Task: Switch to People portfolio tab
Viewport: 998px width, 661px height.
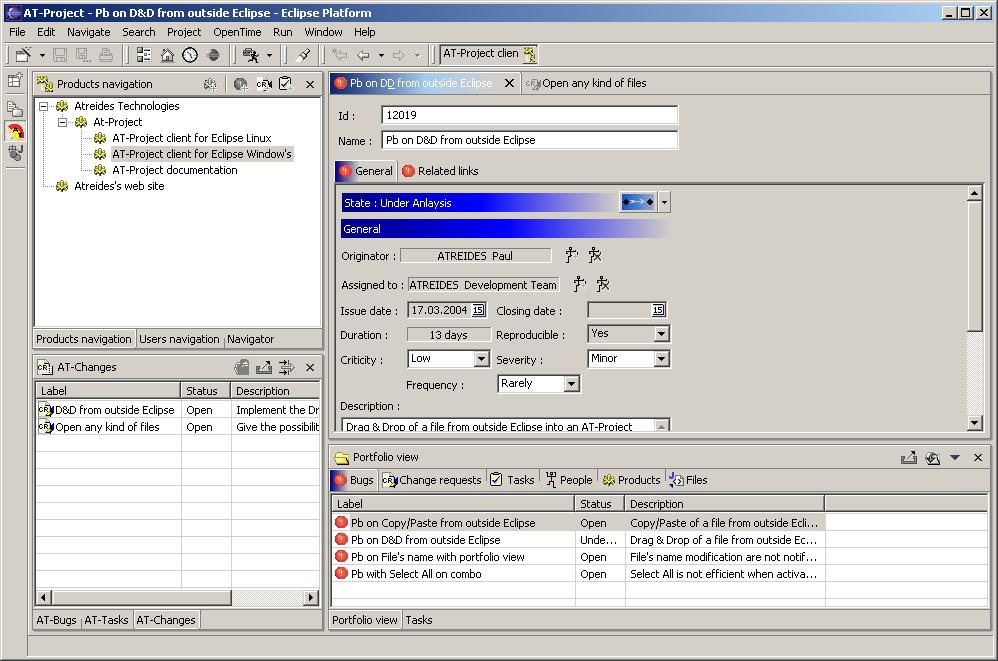Action: point(569,480)
